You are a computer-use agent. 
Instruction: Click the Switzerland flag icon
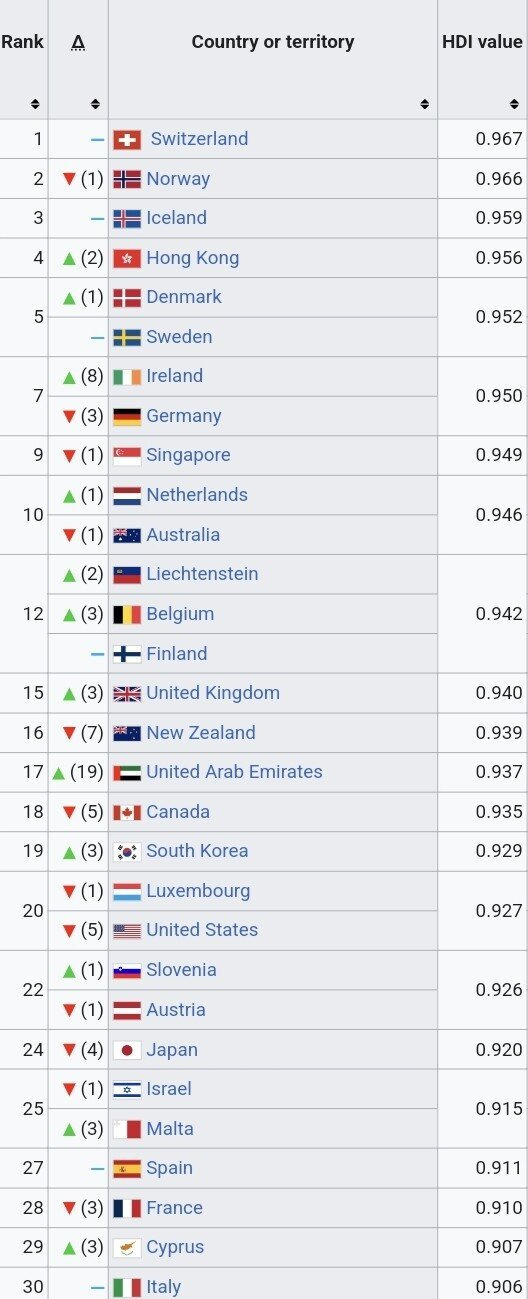point(127,139)
